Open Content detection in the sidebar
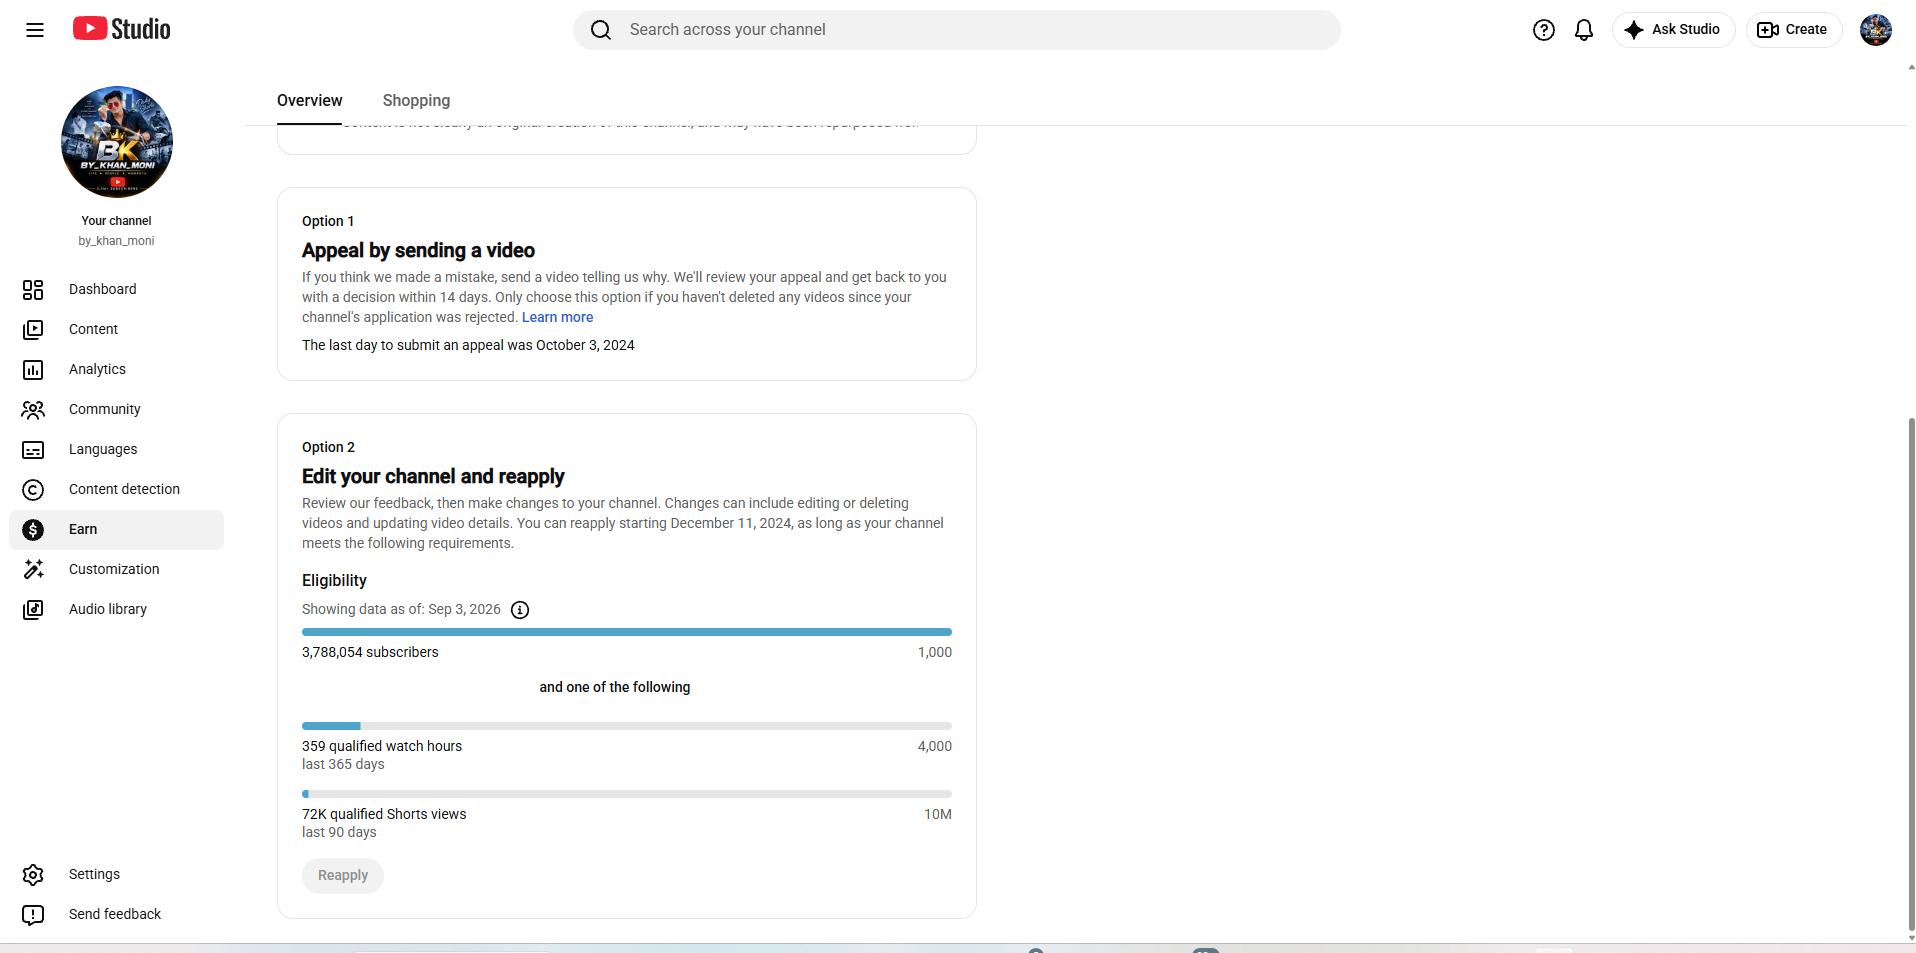1916x953 pixels. pyautogui.click(x=117, y=490)
